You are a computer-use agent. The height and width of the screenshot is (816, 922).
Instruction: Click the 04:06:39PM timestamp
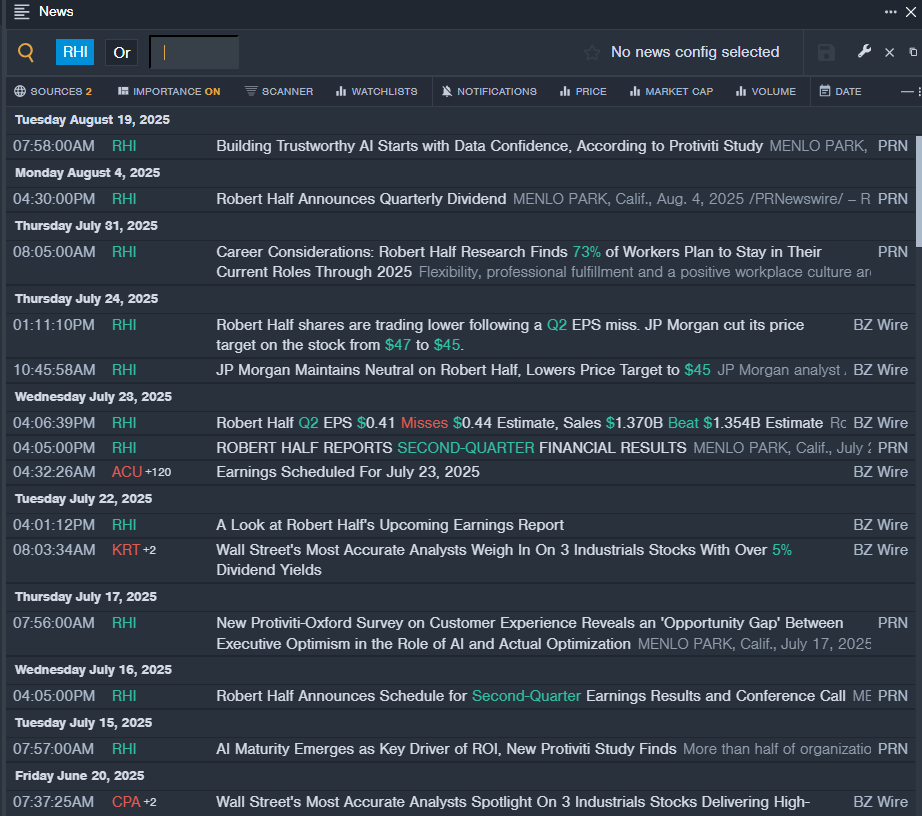[x=54, y=423]
